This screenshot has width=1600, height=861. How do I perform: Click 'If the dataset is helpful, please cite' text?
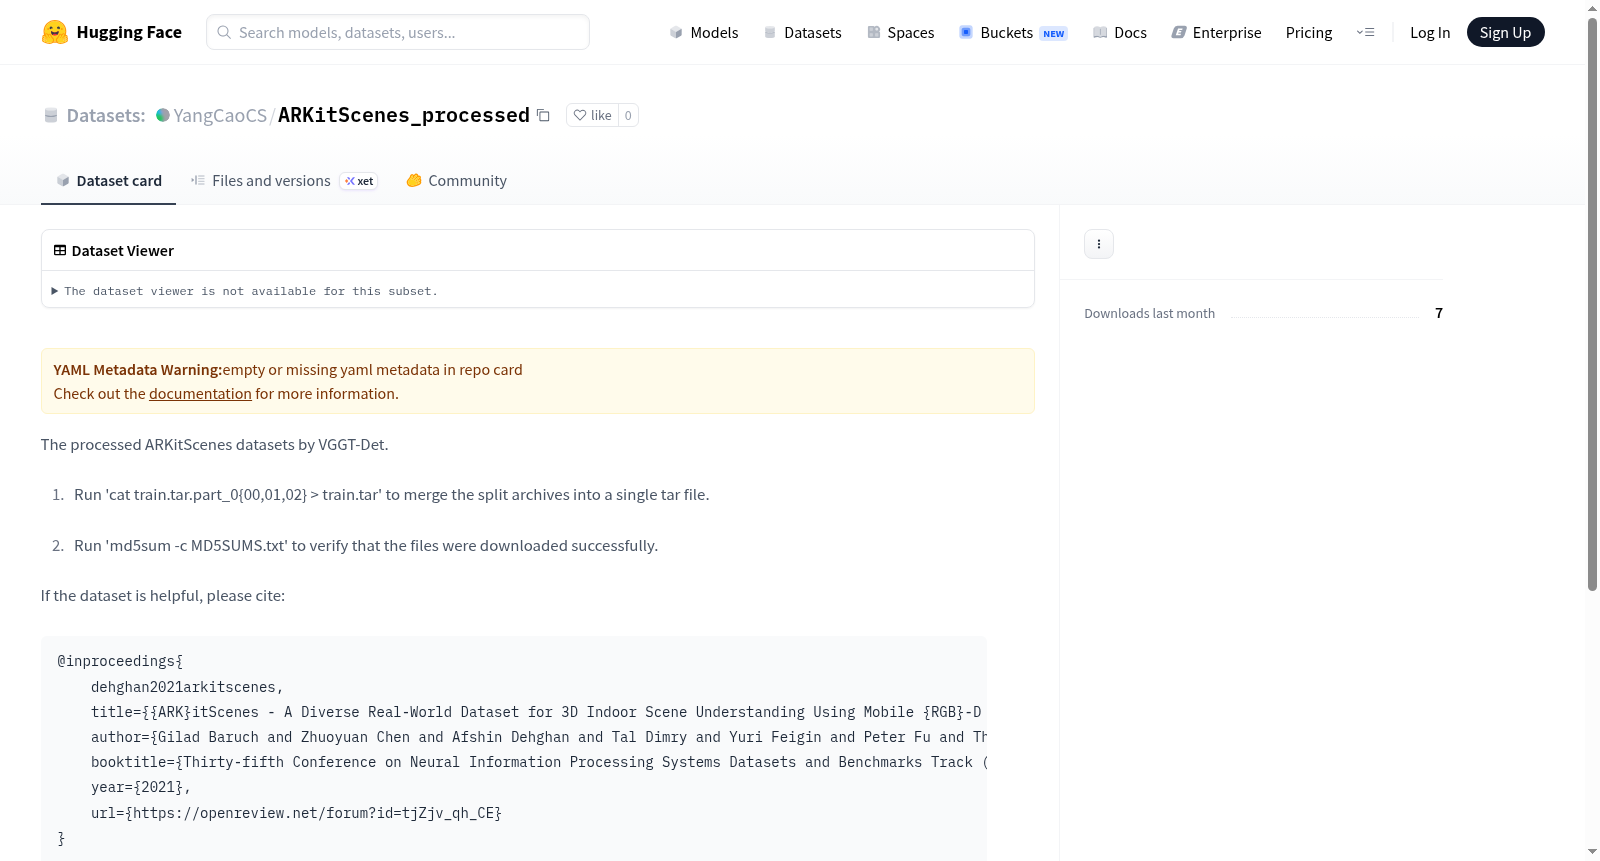click(x=163, y=596)
